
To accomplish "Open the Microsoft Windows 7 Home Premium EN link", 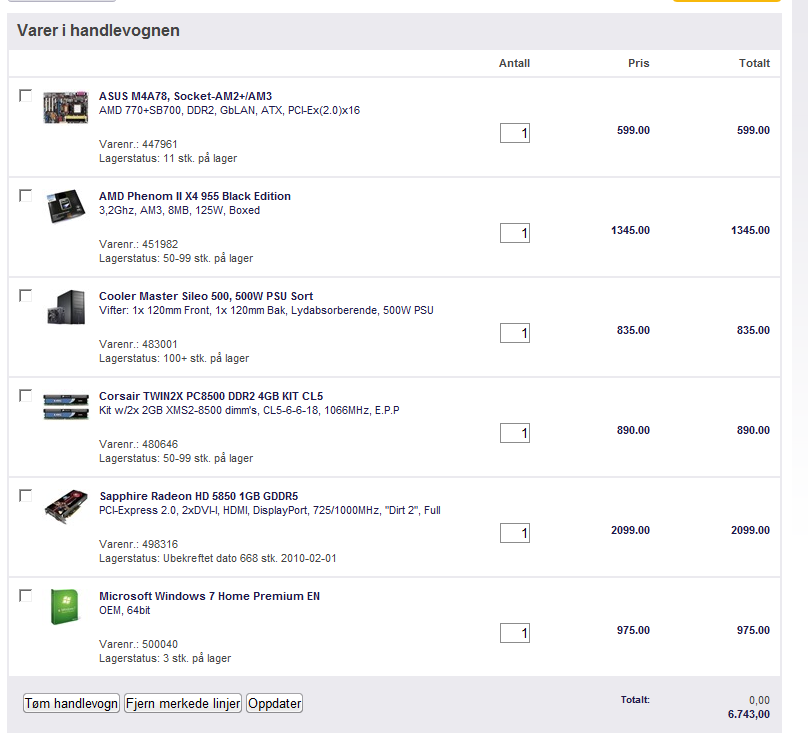I will point(209,596).
